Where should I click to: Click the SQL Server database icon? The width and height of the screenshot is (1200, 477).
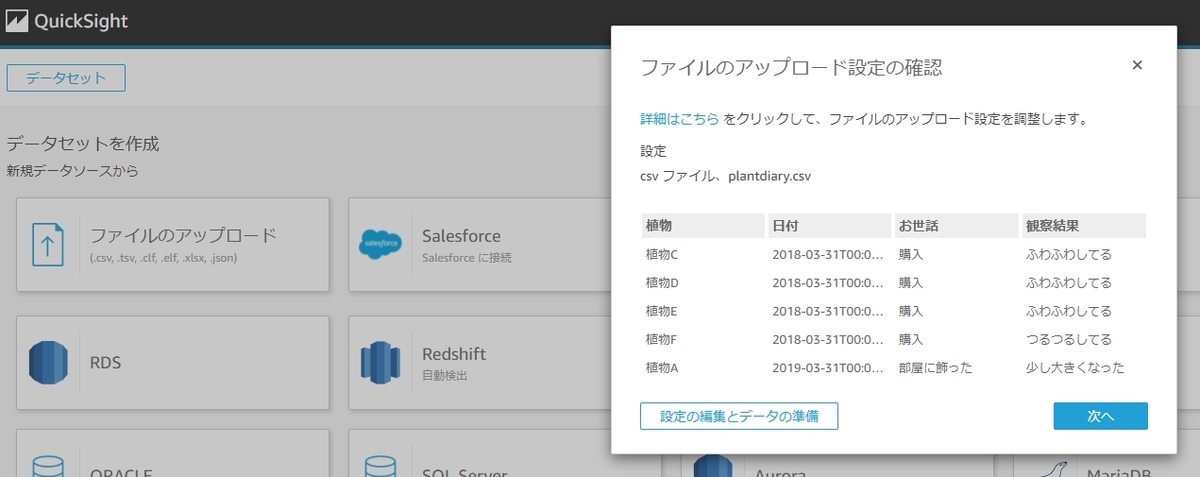[x=380, y=469]
